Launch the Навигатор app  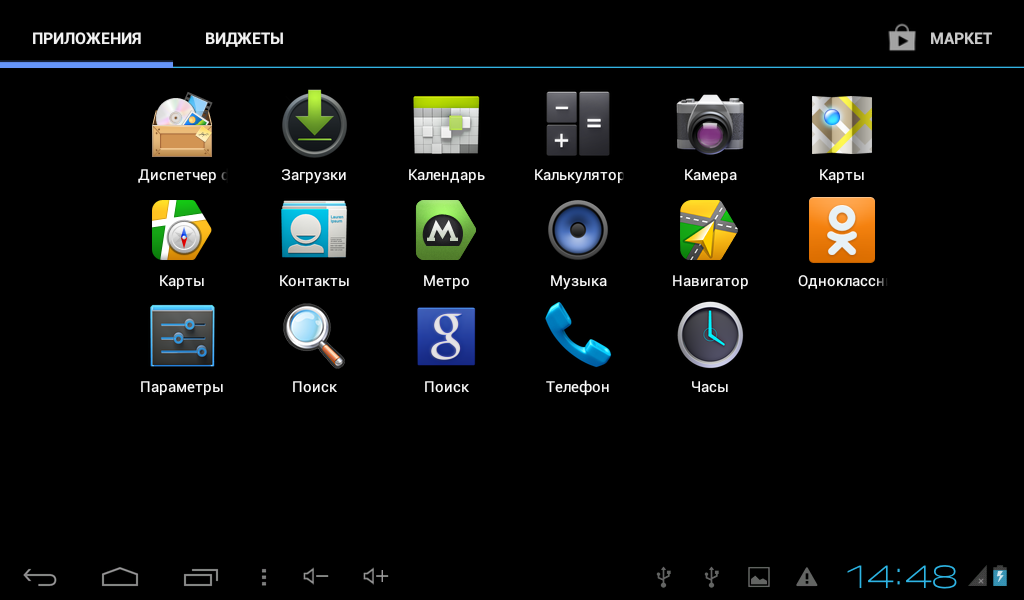[x=710, y=230]
